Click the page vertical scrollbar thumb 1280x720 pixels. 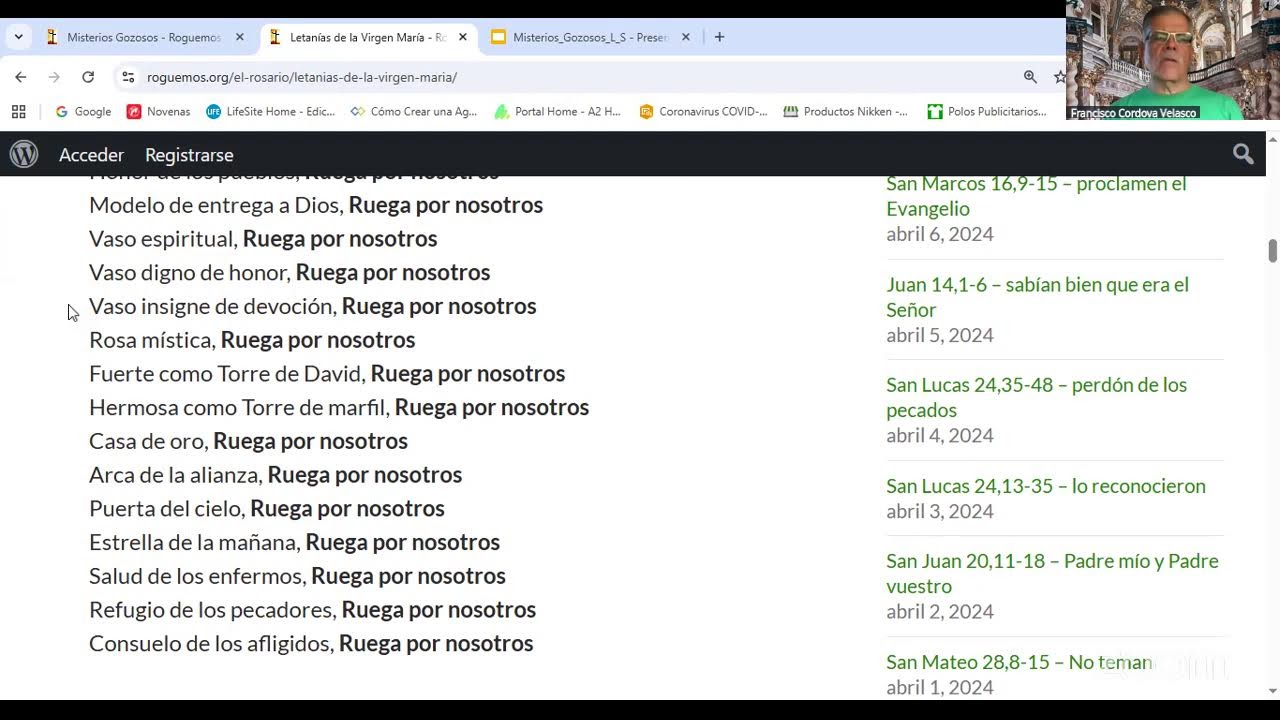(1272, 251)
